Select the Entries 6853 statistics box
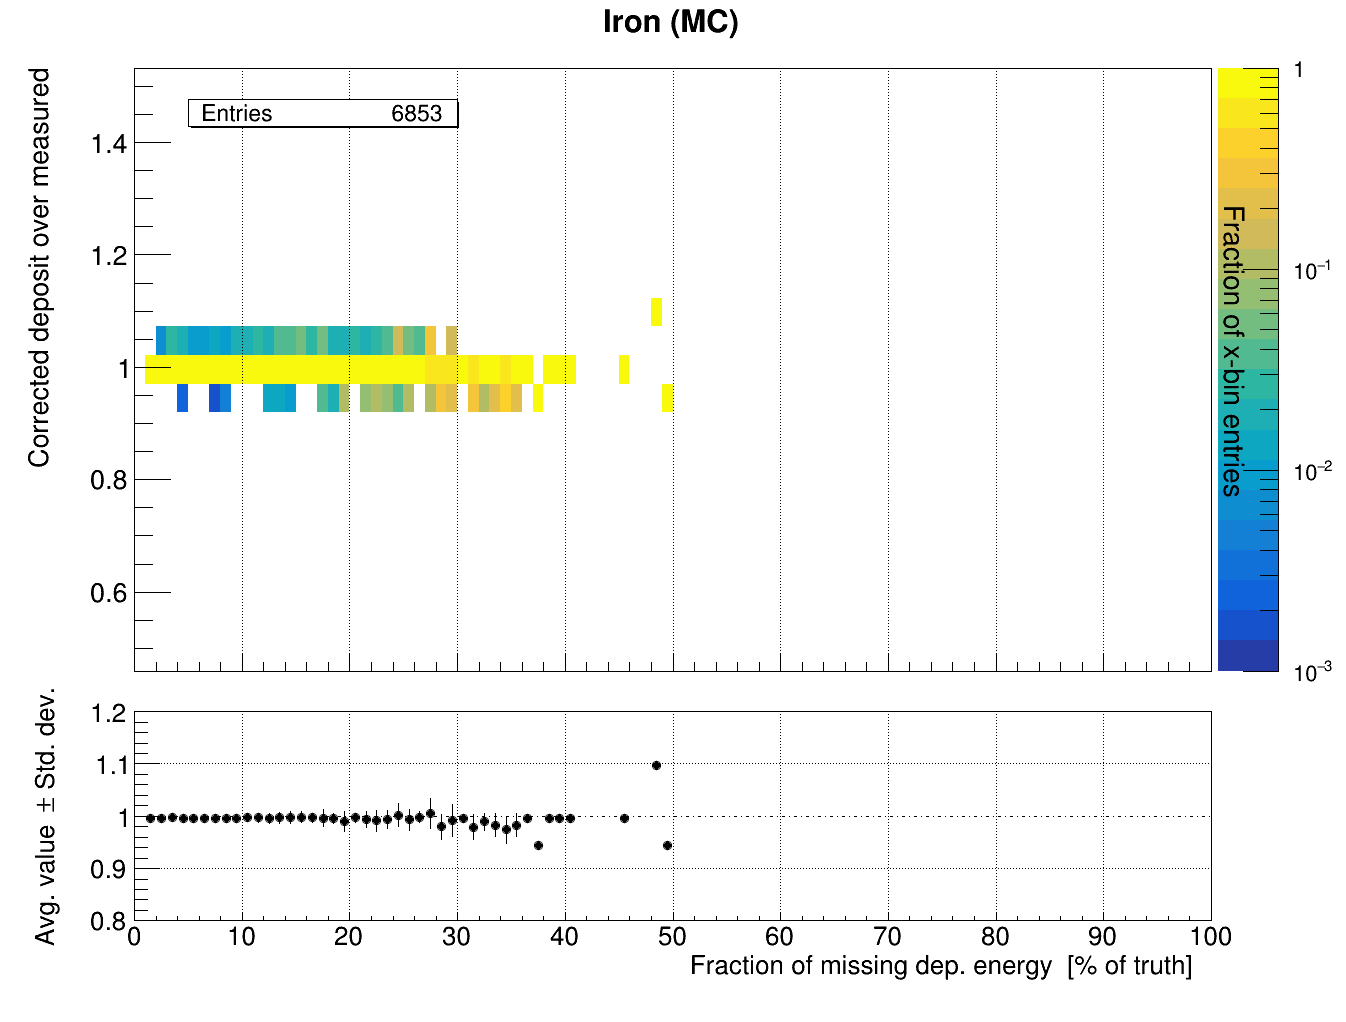Screen dimensions: 1346x1022 [x=323, y=114]
